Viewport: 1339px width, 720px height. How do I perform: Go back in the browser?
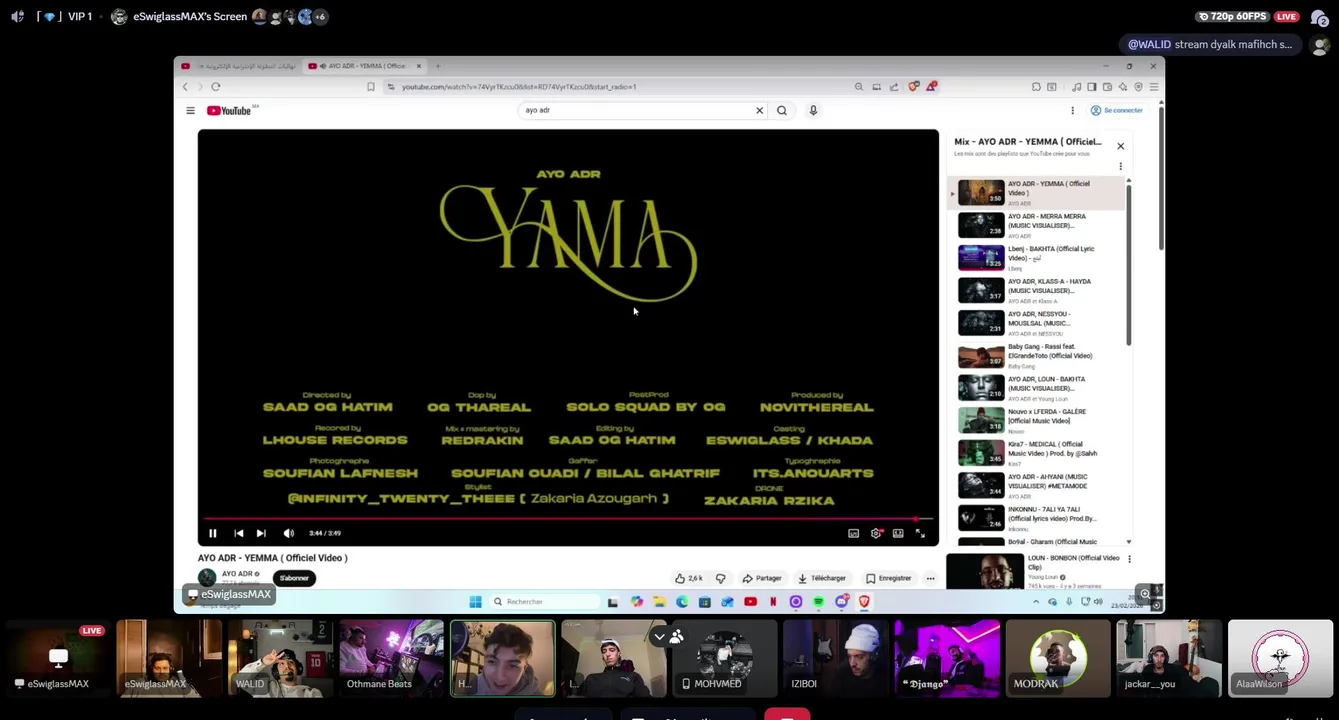pyautogui.click(x=185, y=87)
